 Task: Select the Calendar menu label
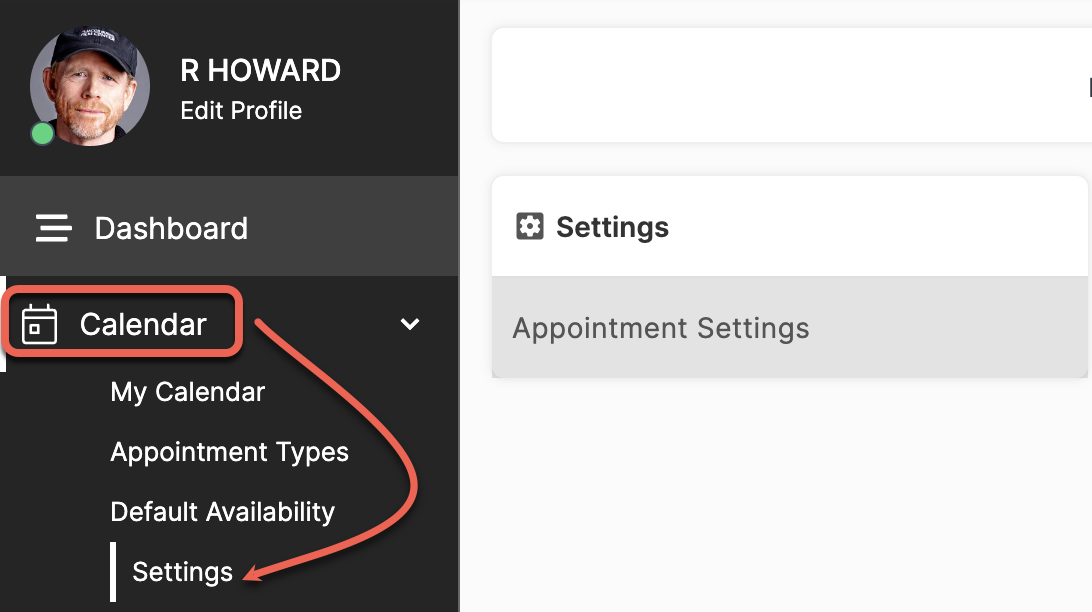143,324
